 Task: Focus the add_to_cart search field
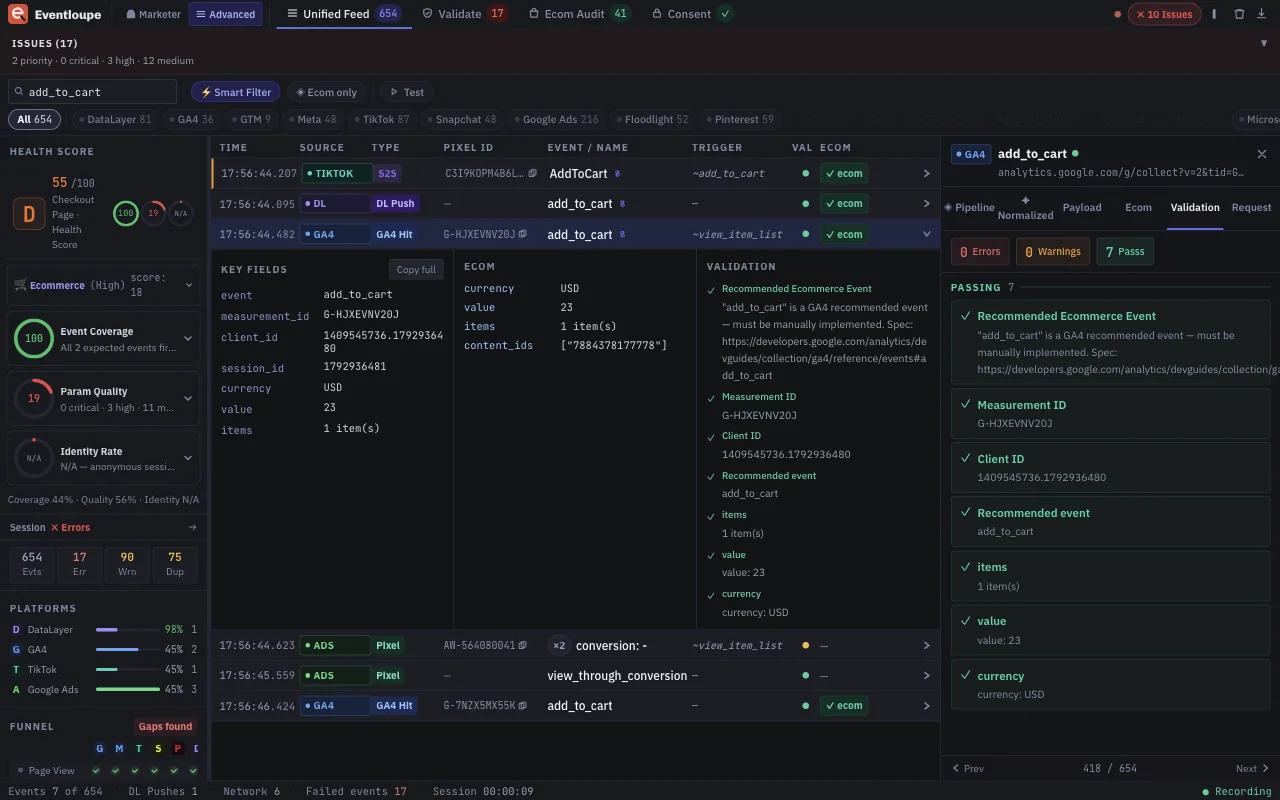tap(92, 92)
